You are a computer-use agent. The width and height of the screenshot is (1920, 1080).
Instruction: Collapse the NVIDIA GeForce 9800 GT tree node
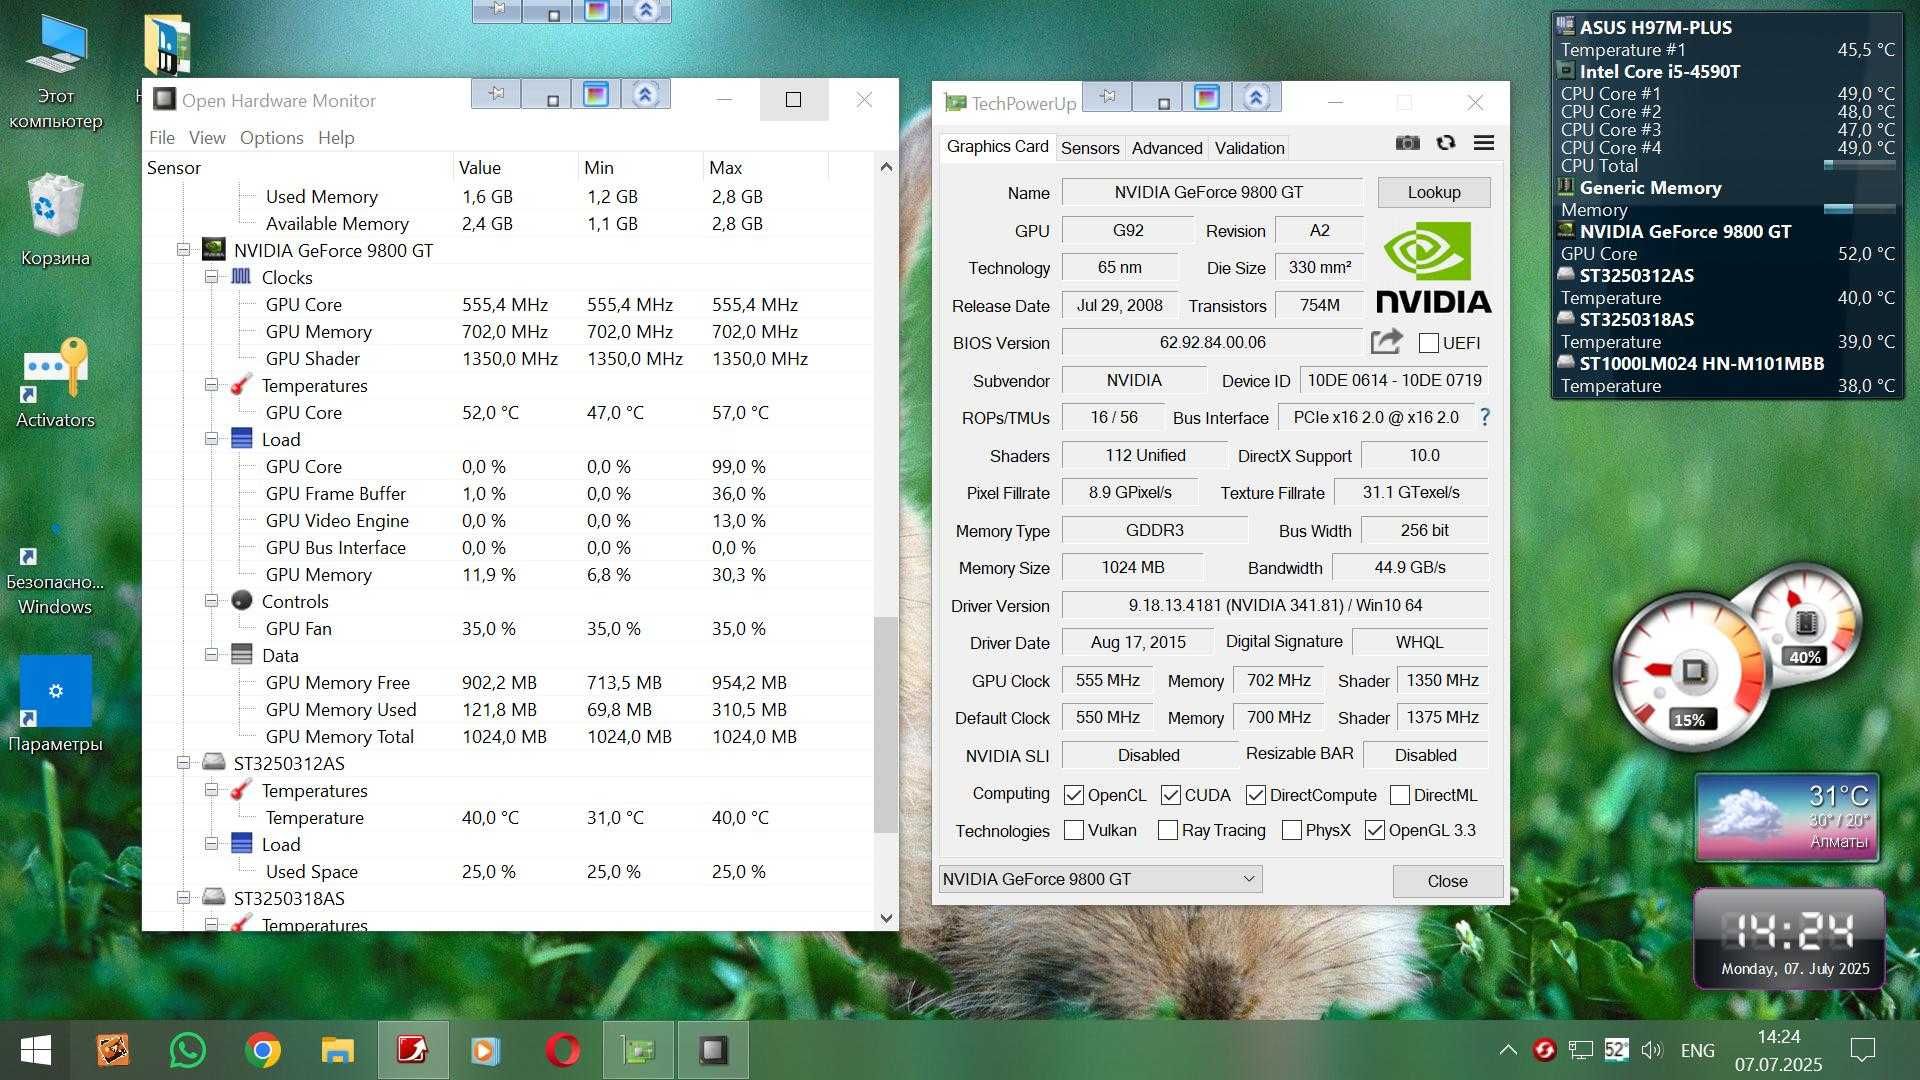click(x=184, y=250)
